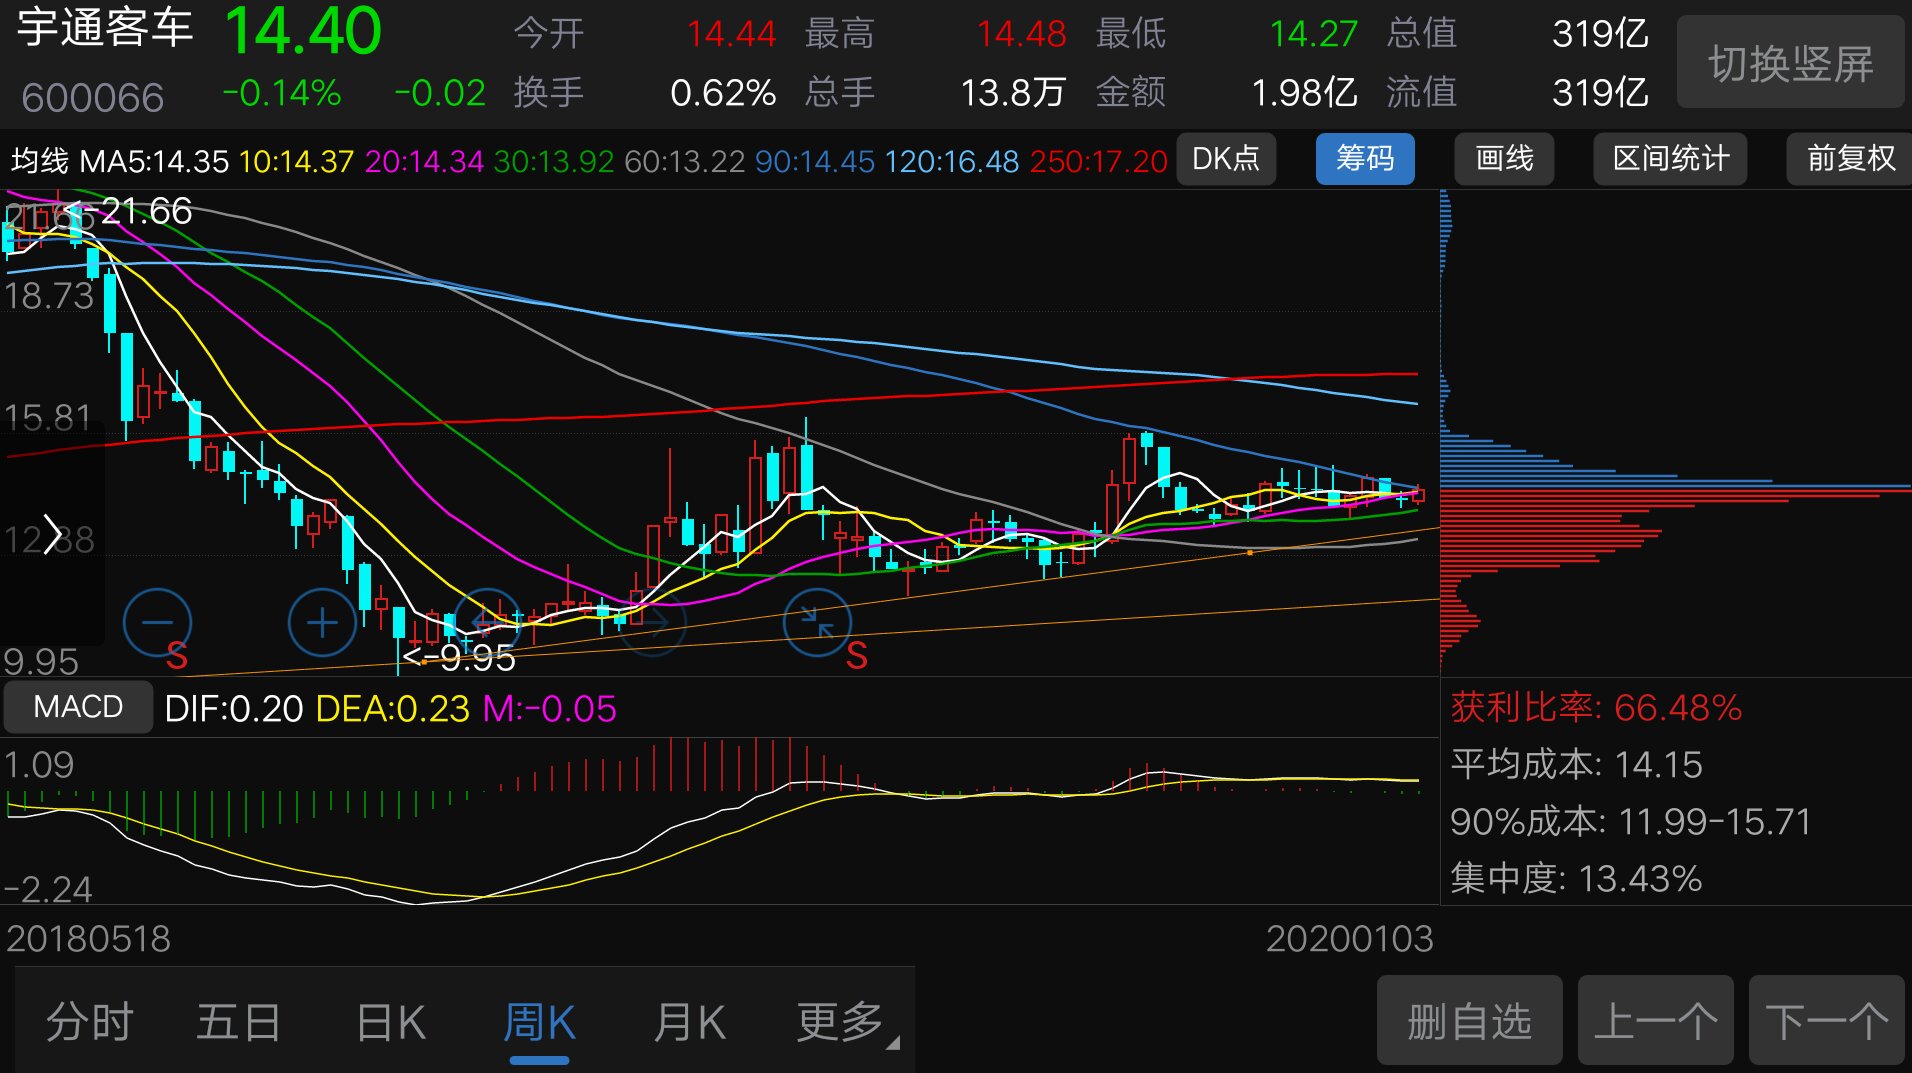Viewport: 1912px width, 1073px height.
Task: Open 区间统计 range statistics
Action: pos(1670,158)
